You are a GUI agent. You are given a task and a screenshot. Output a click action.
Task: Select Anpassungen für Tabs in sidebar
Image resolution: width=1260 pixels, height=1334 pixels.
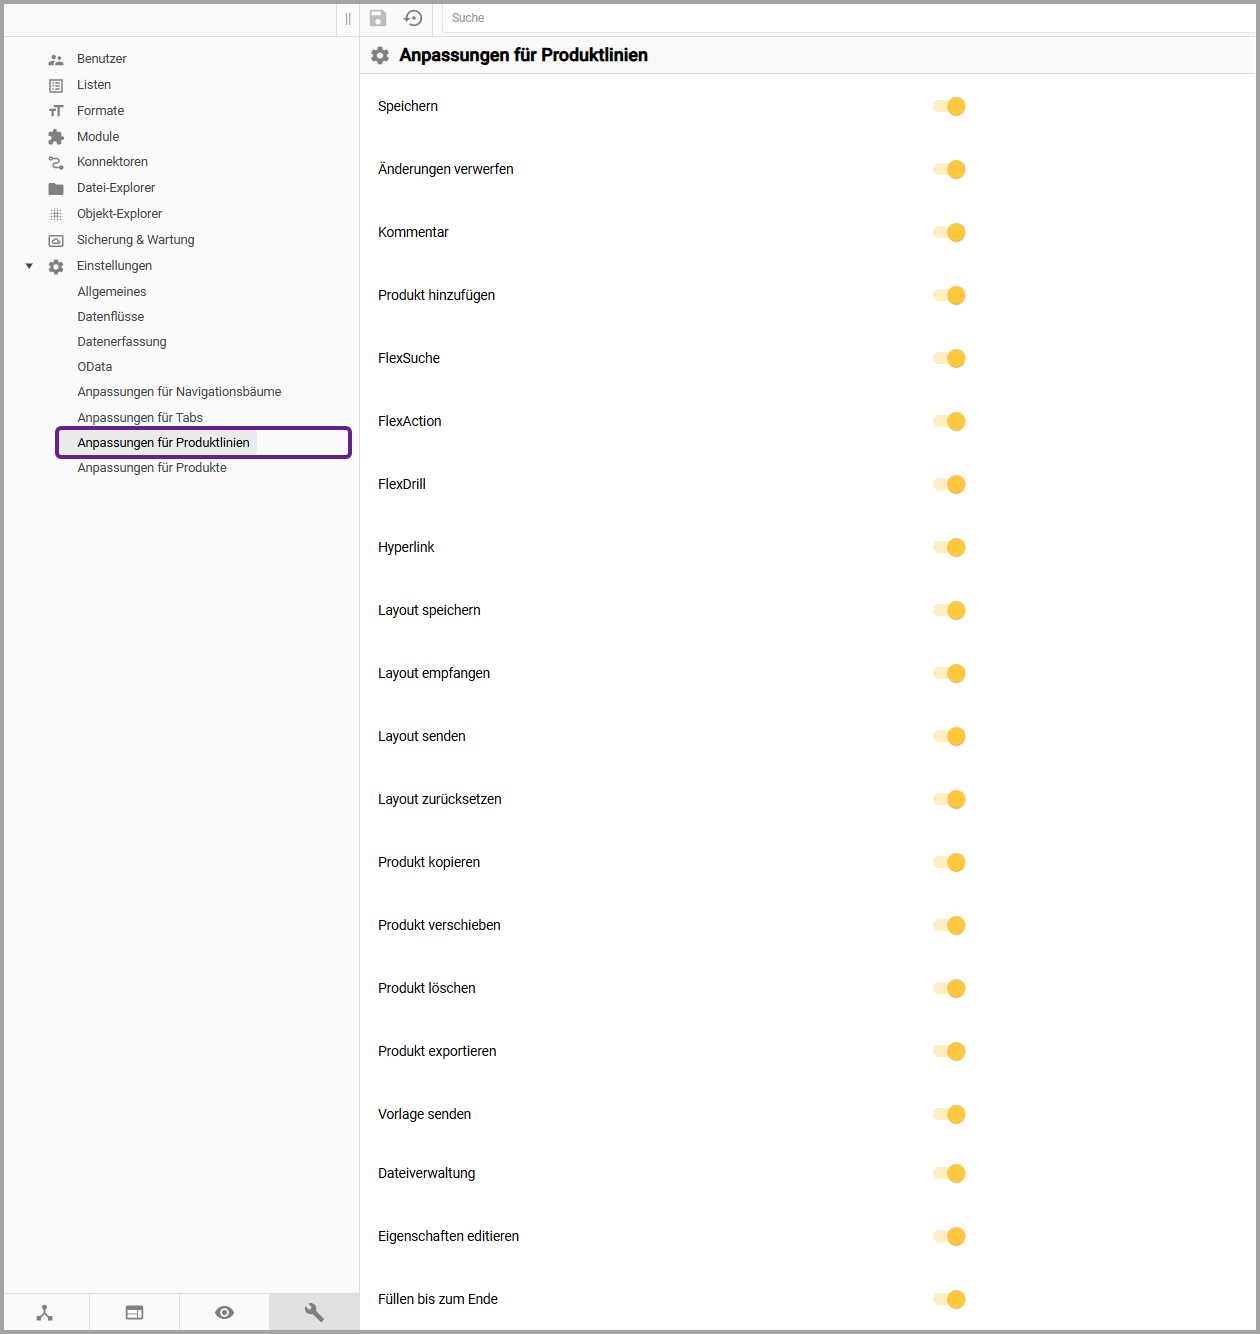point(140,418)
